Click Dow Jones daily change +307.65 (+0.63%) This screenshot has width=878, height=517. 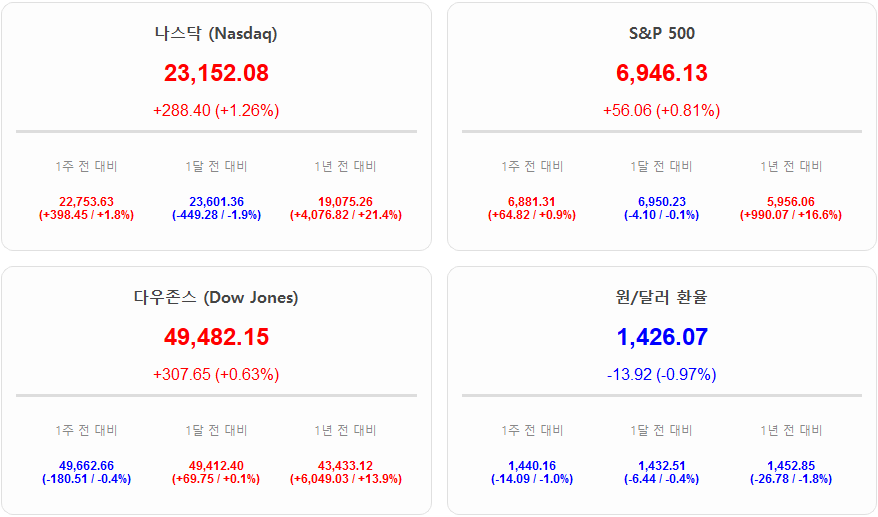click(x=216, y=375)
